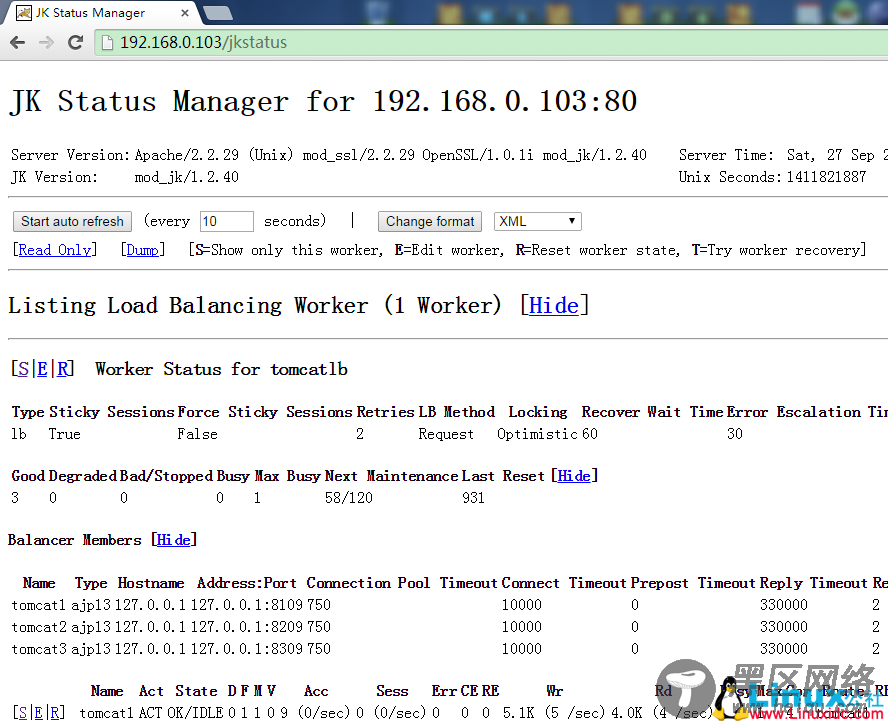This screenshot has width=888, height=724.
Task: Click the Start auto refresh button
Action: tap(72, 222)
